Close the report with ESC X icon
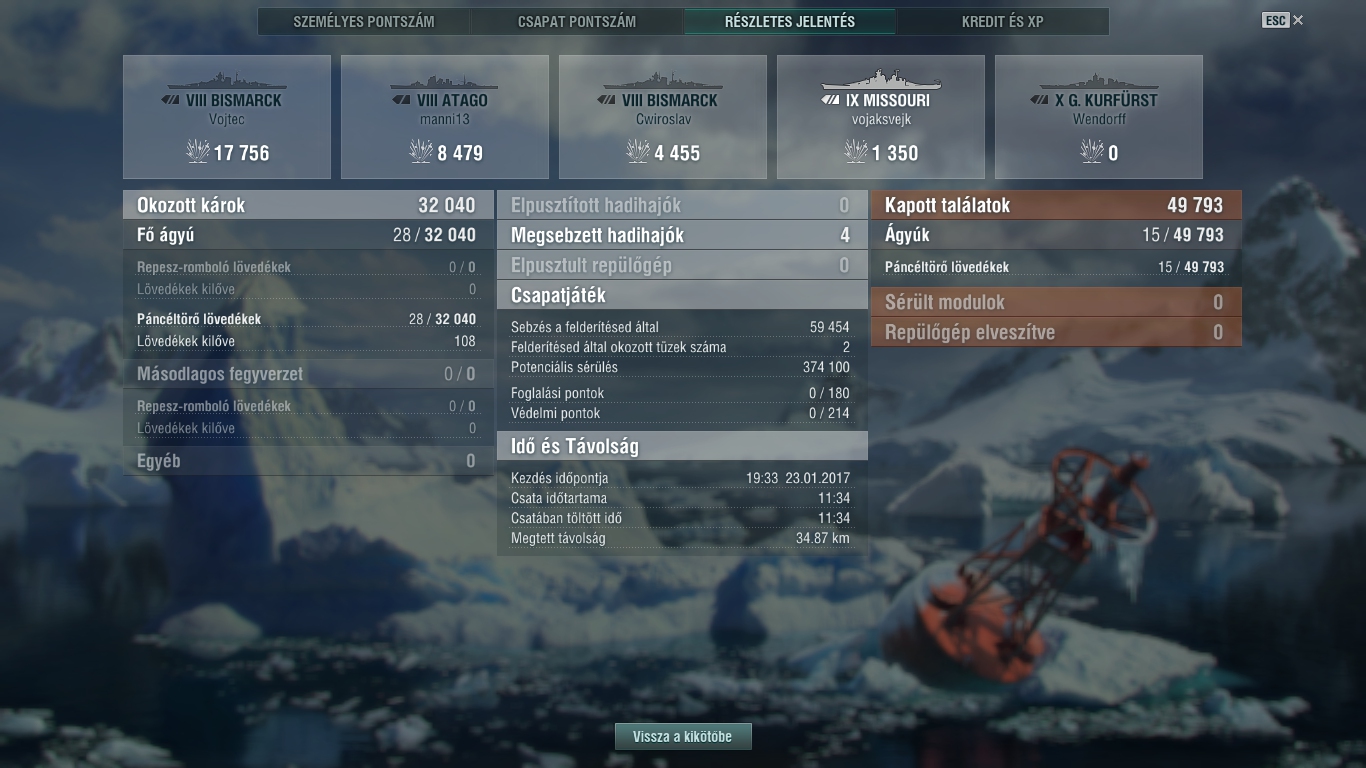 (1283, 20)
